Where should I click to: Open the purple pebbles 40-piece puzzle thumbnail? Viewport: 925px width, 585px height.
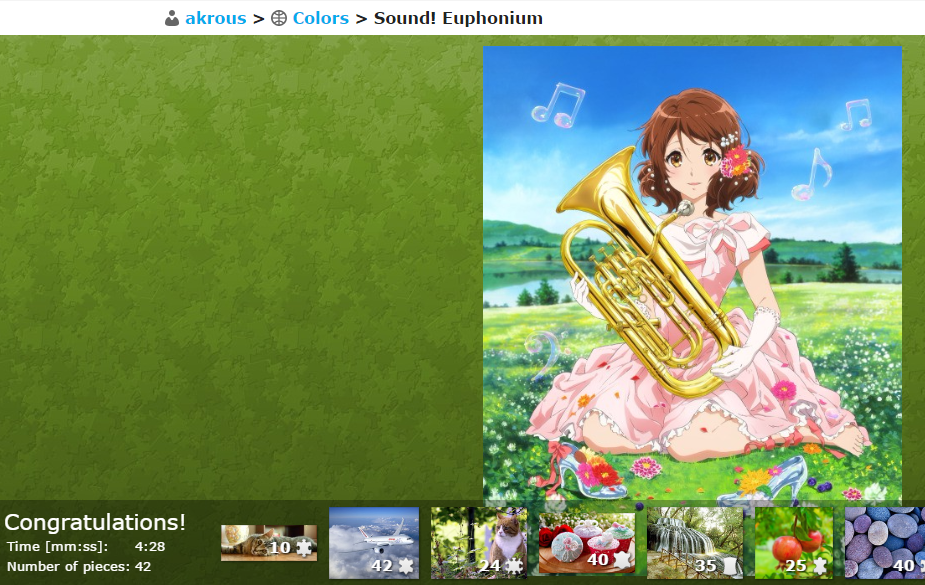pyautogui.click(x=885, y=543)
